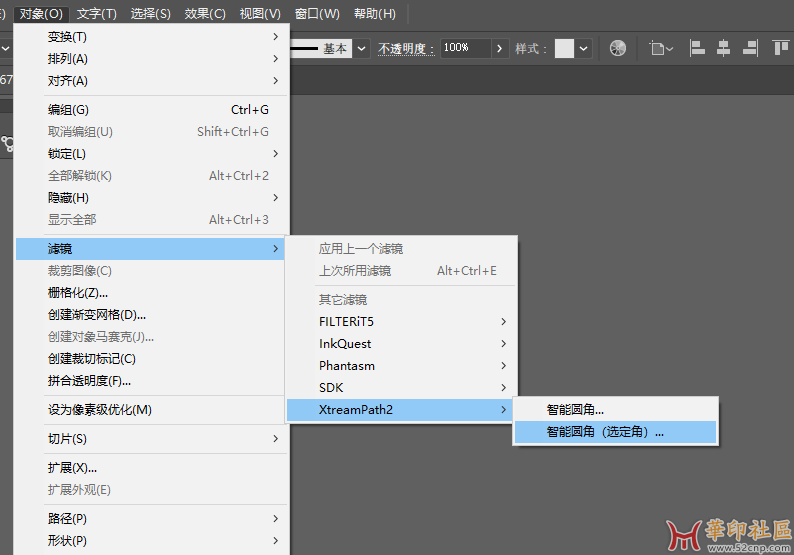Choose 拼合透明度(F)... menu item
The height and width of the screenshot is (555, 794).
pyautogui.click(x=150, y=381)
